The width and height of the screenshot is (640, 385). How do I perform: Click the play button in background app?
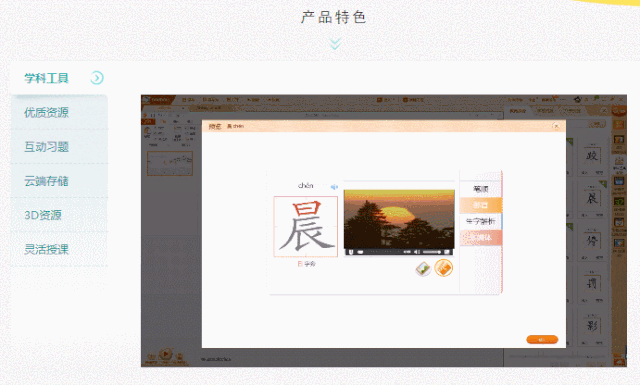(165, 354)
